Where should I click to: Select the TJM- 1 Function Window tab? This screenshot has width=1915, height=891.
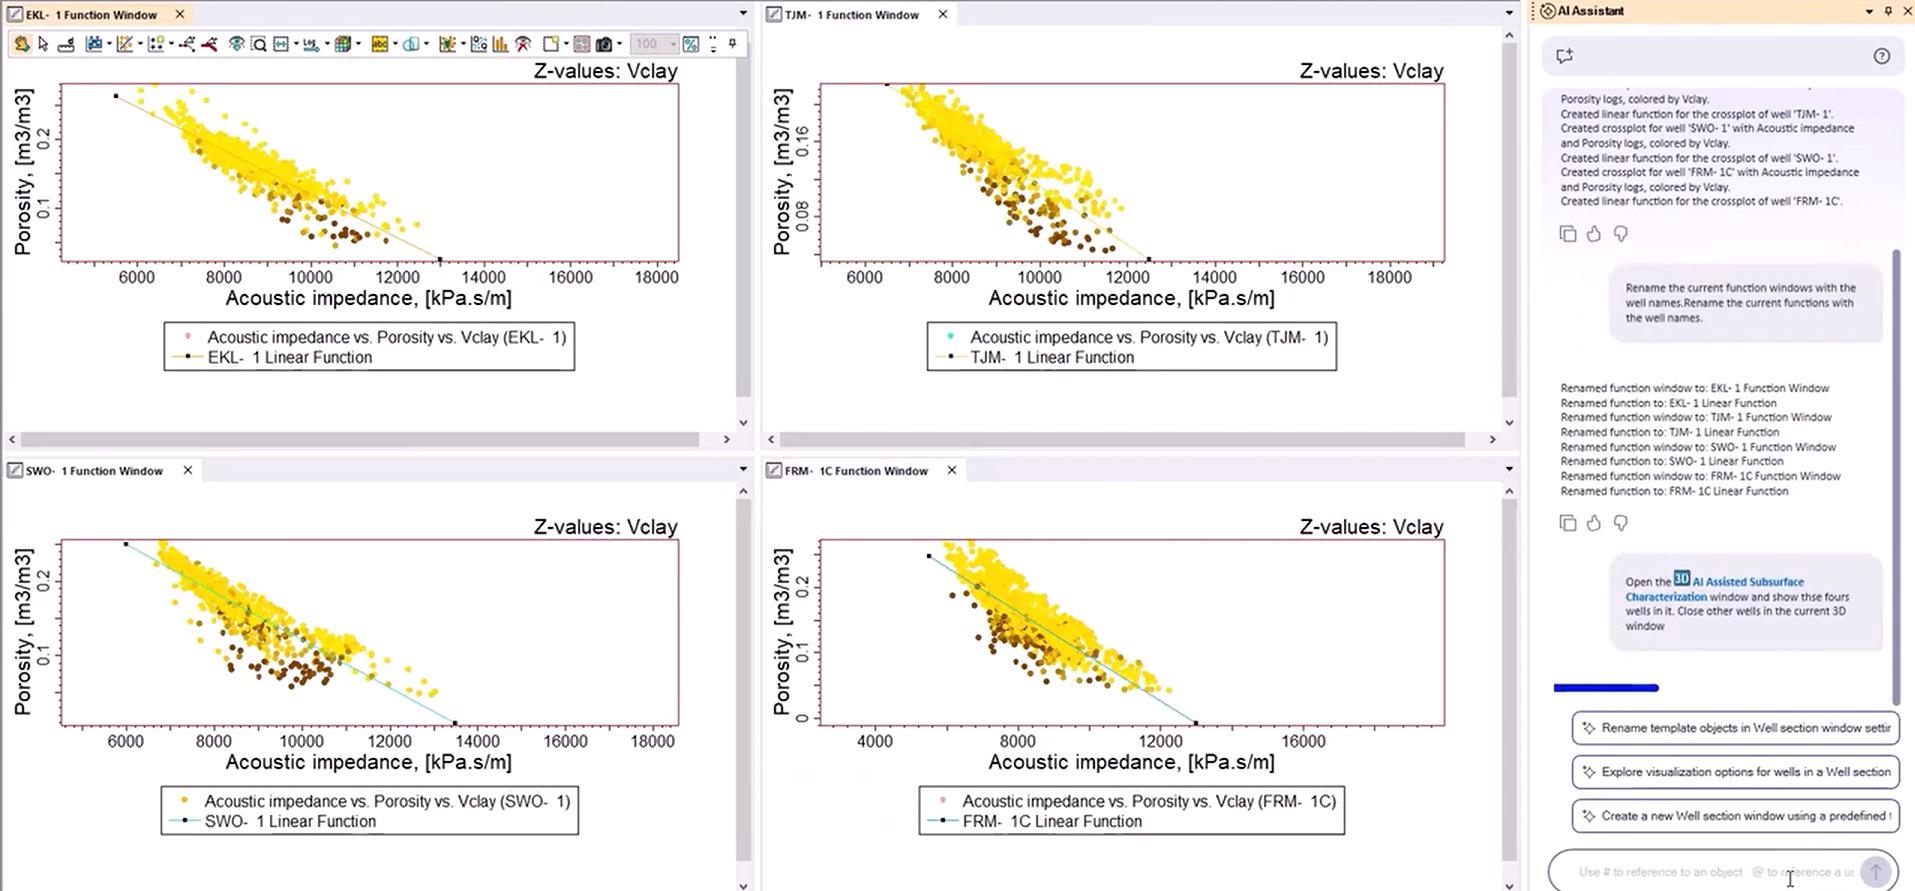tap(851, 15)
